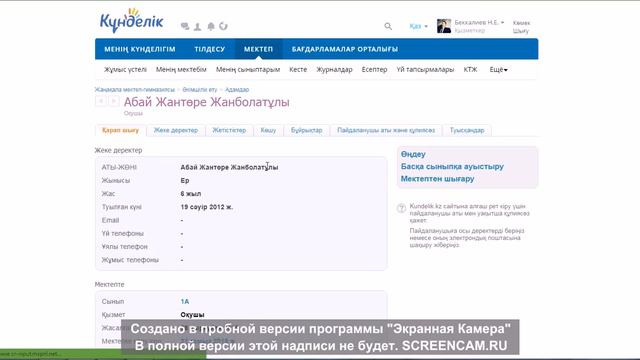This screenshot has height=360, width=640.
Task: Open МЕНІҢ КҮНДЕЛІГІМ main menu
Action: pyautogui.click(x=140, y=49)
